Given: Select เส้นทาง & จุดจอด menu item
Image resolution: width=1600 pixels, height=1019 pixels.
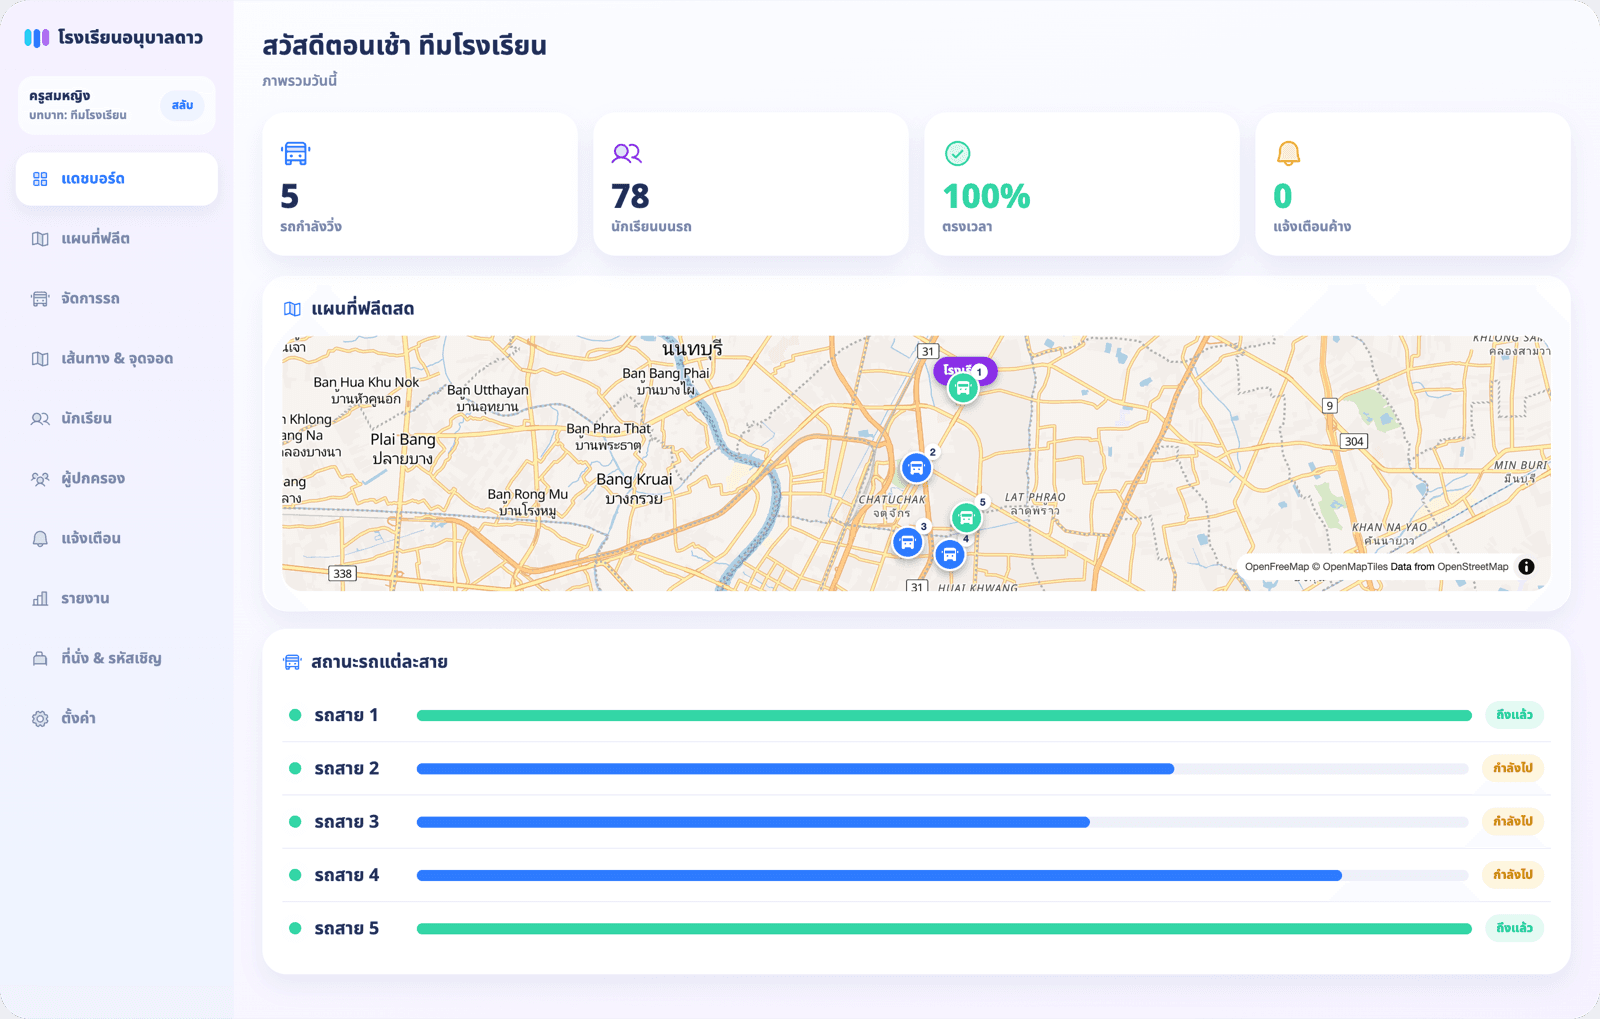Looking at the screenshot, I should pyautogui.click(x=117, y=359).
